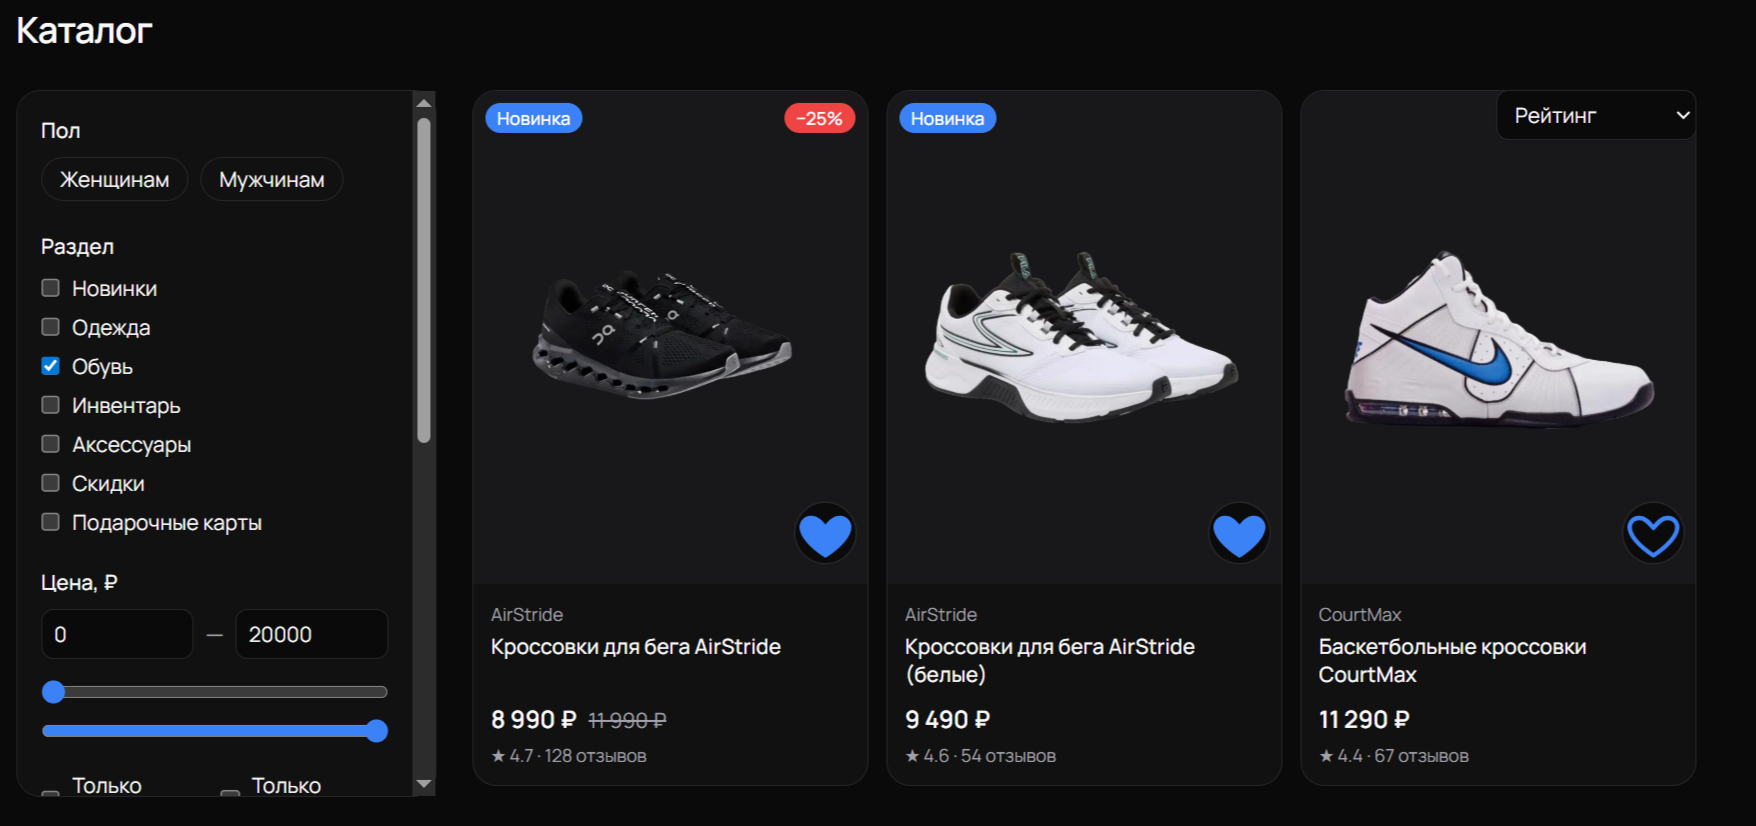Click the -25% discount badge
The image size is (1756, 826).
[x=819, y=118]
